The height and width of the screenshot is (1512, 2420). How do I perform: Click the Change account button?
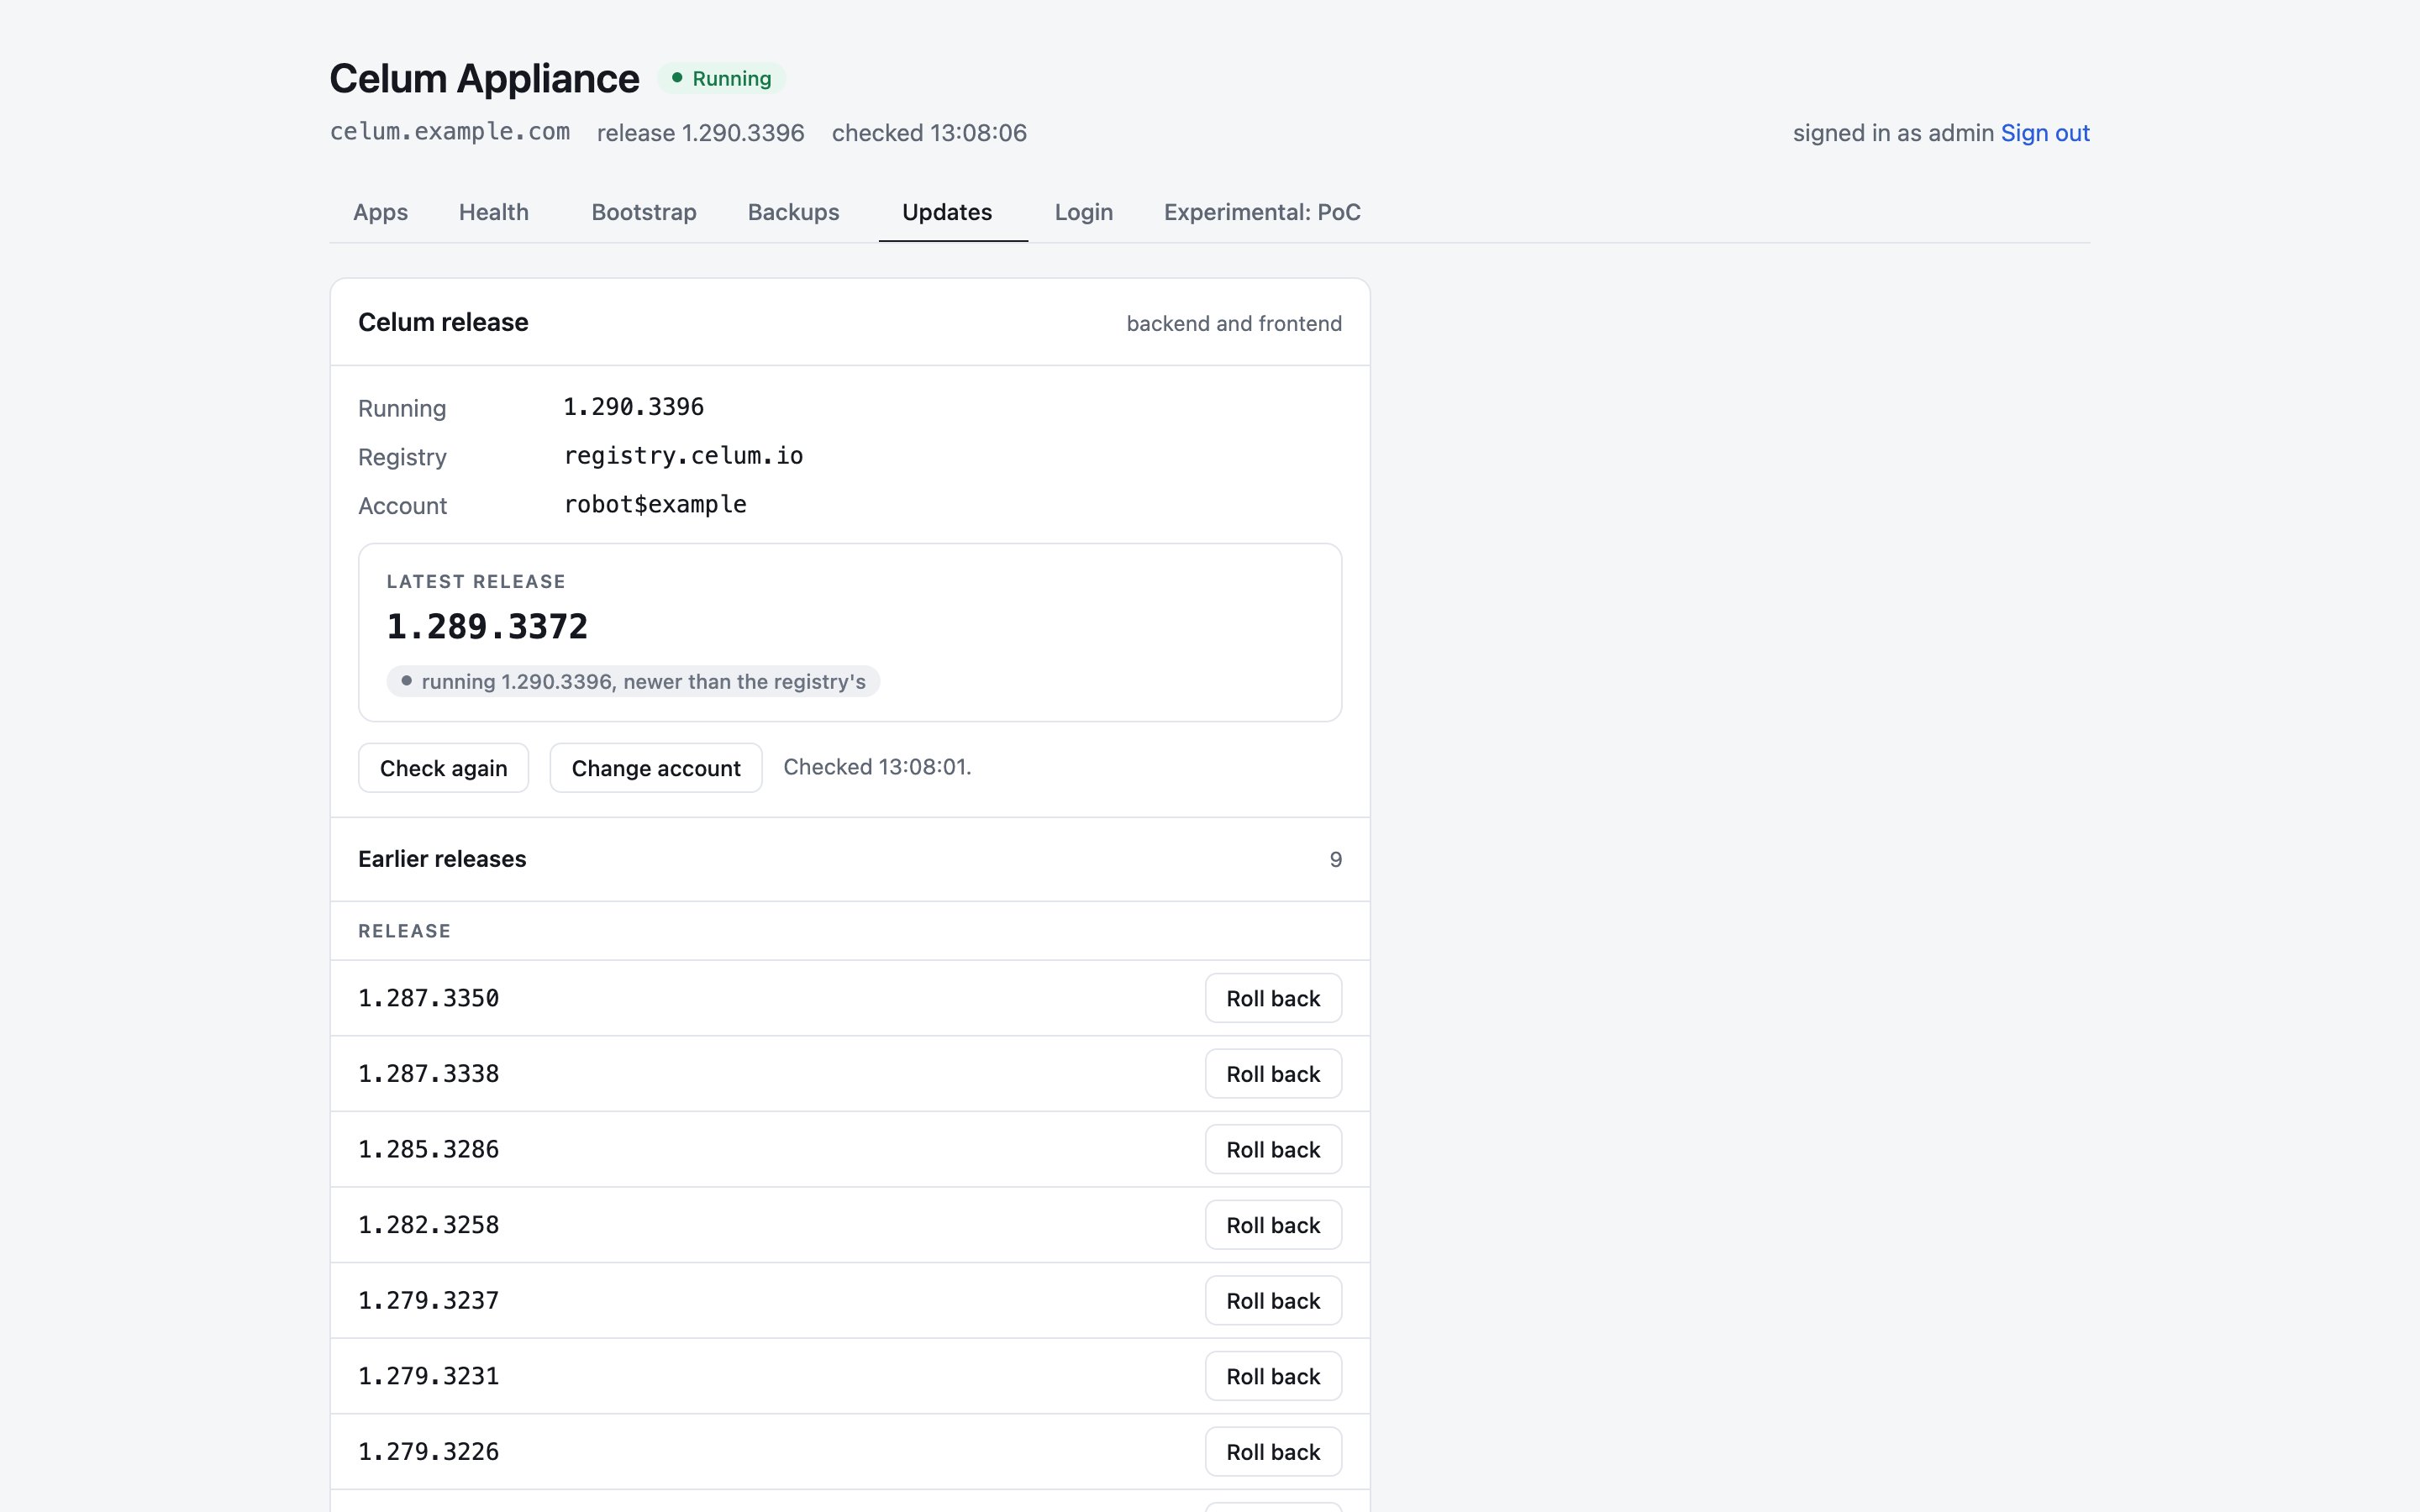655,768
